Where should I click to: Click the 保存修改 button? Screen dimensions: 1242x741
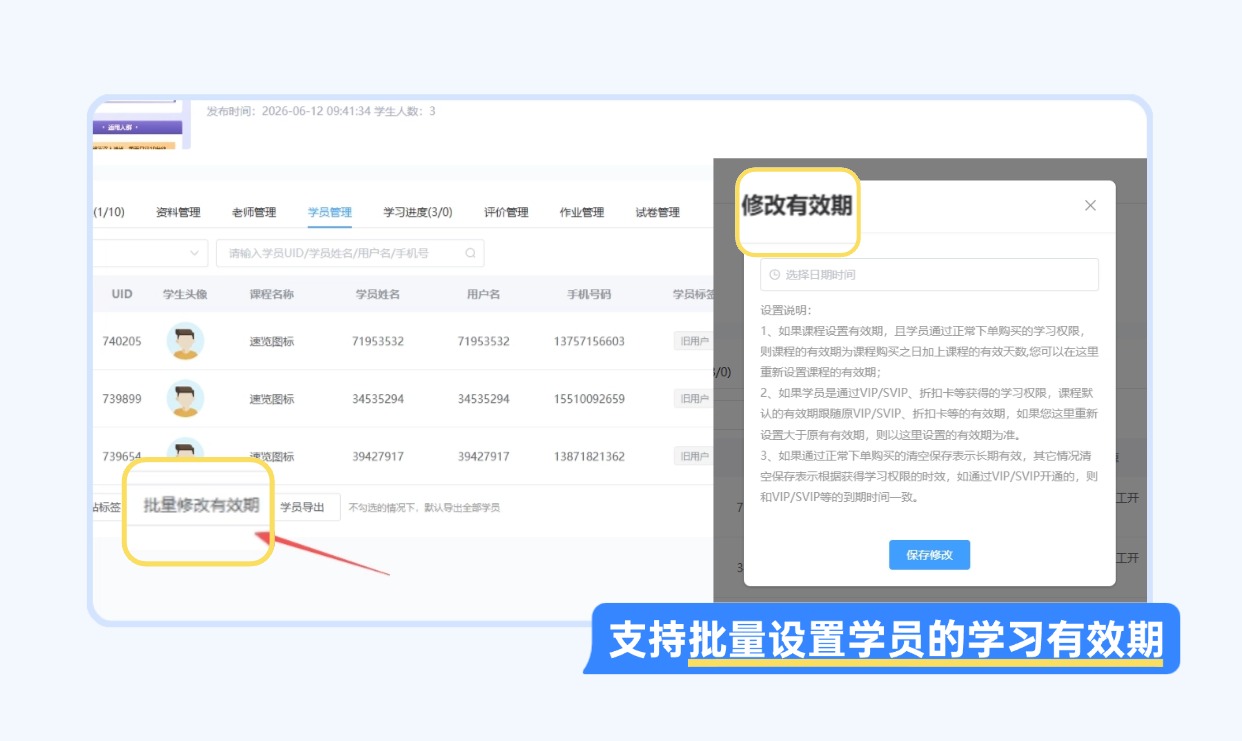[929, 554]
